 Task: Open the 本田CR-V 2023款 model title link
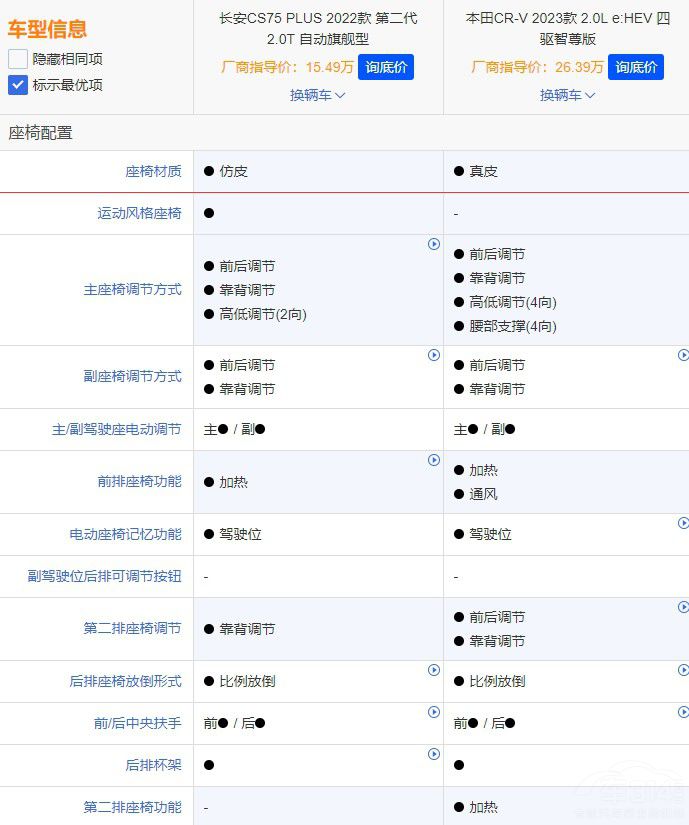(568, 28)
